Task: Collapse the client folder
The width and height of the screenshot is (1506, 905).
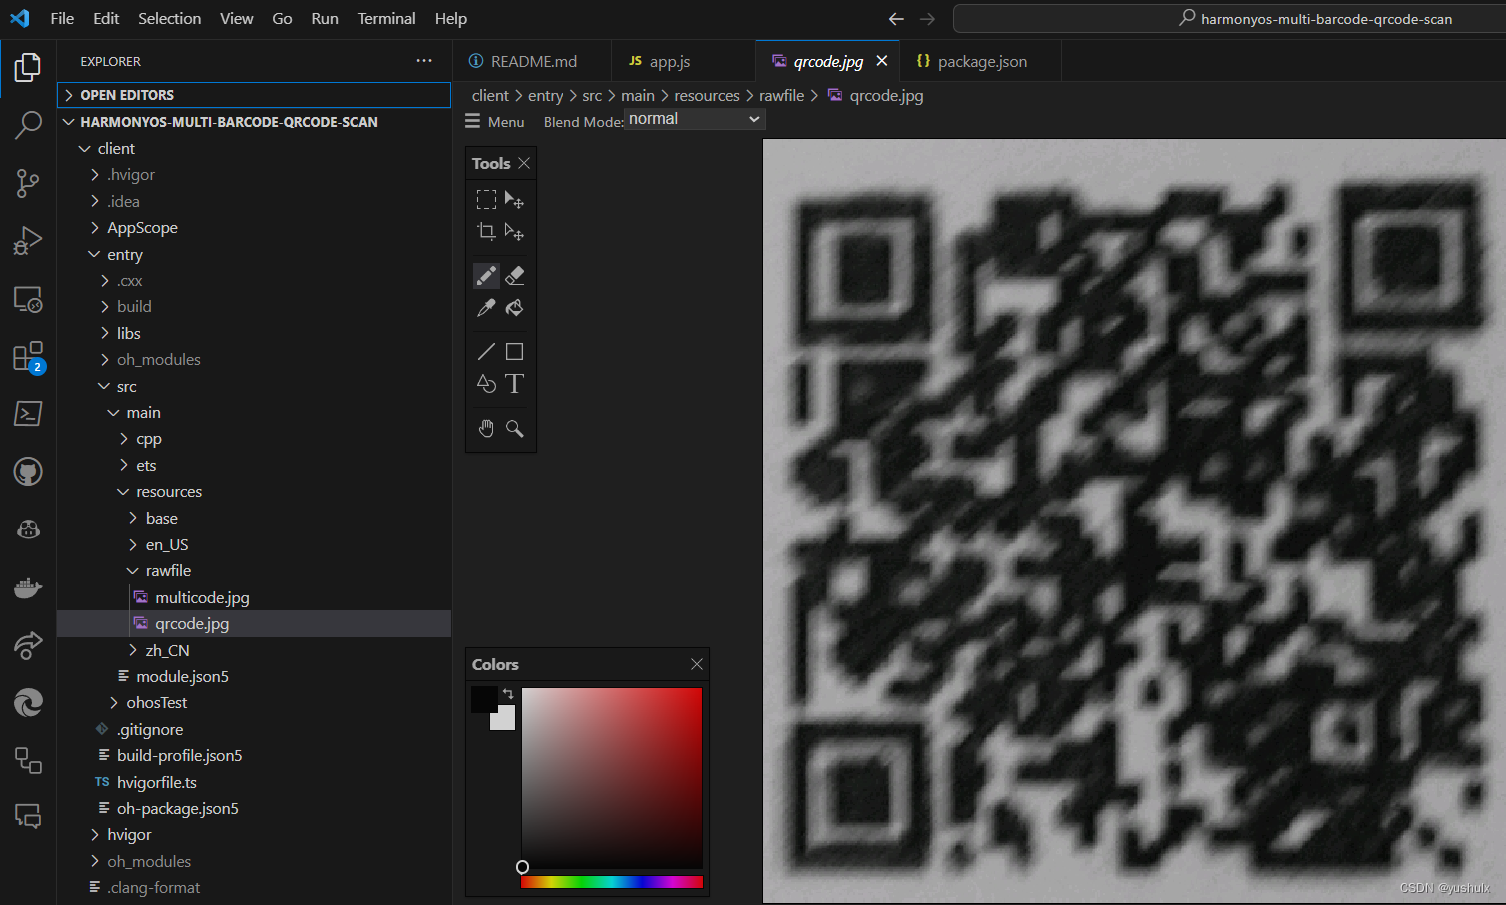Action: click(254, 148)
